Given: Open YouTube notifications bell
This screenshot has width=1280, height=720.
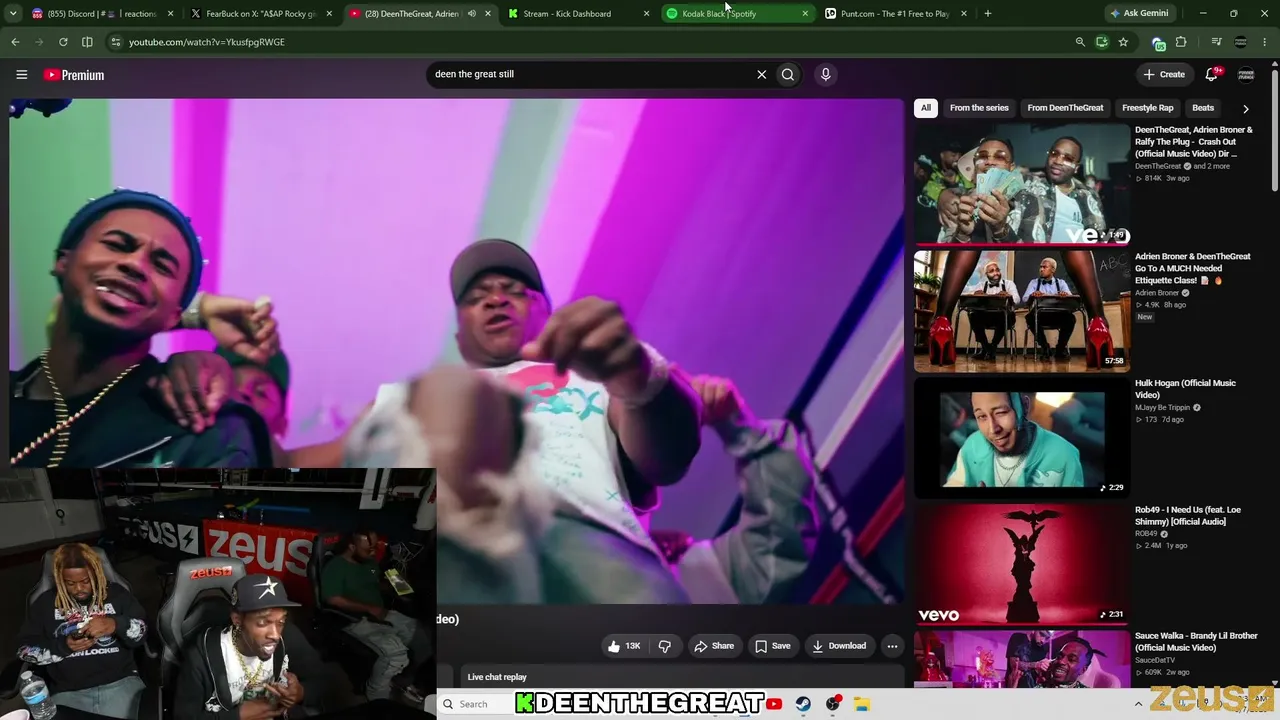Looking at the screenshot, I should tap(1212, 74).
